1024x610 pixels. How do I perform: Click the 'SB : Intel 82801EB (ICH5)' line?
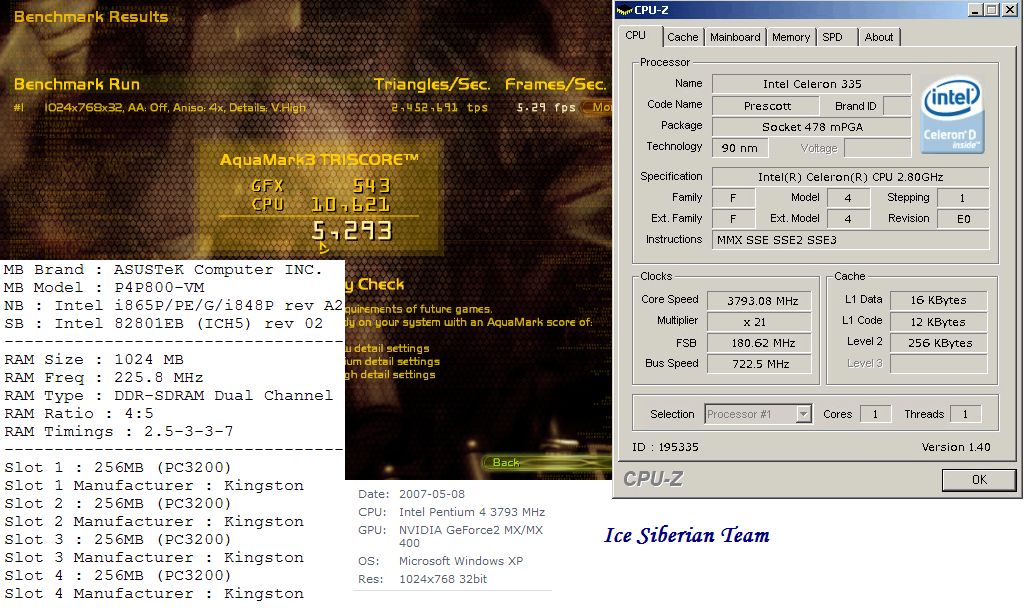click(163, 324)
